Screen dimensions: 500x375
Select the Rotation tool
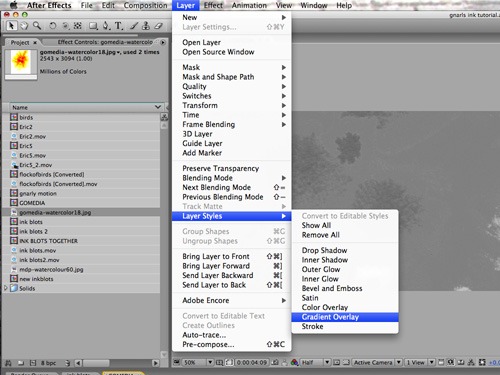[53, 26]
